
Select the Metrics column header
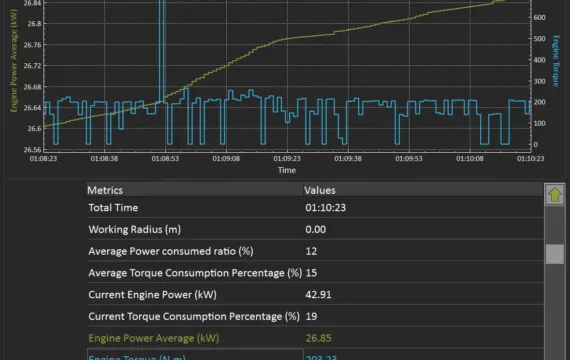click(x=195, y=190)
